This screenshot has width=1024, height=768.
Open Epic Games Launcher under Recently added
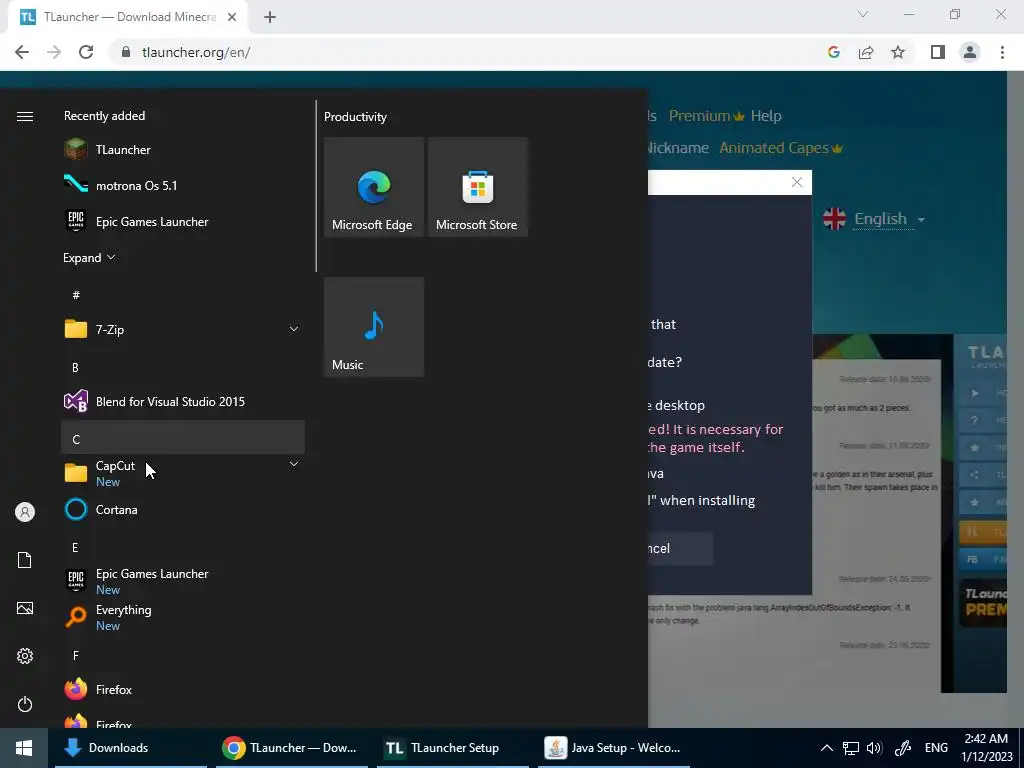point(183,221)
